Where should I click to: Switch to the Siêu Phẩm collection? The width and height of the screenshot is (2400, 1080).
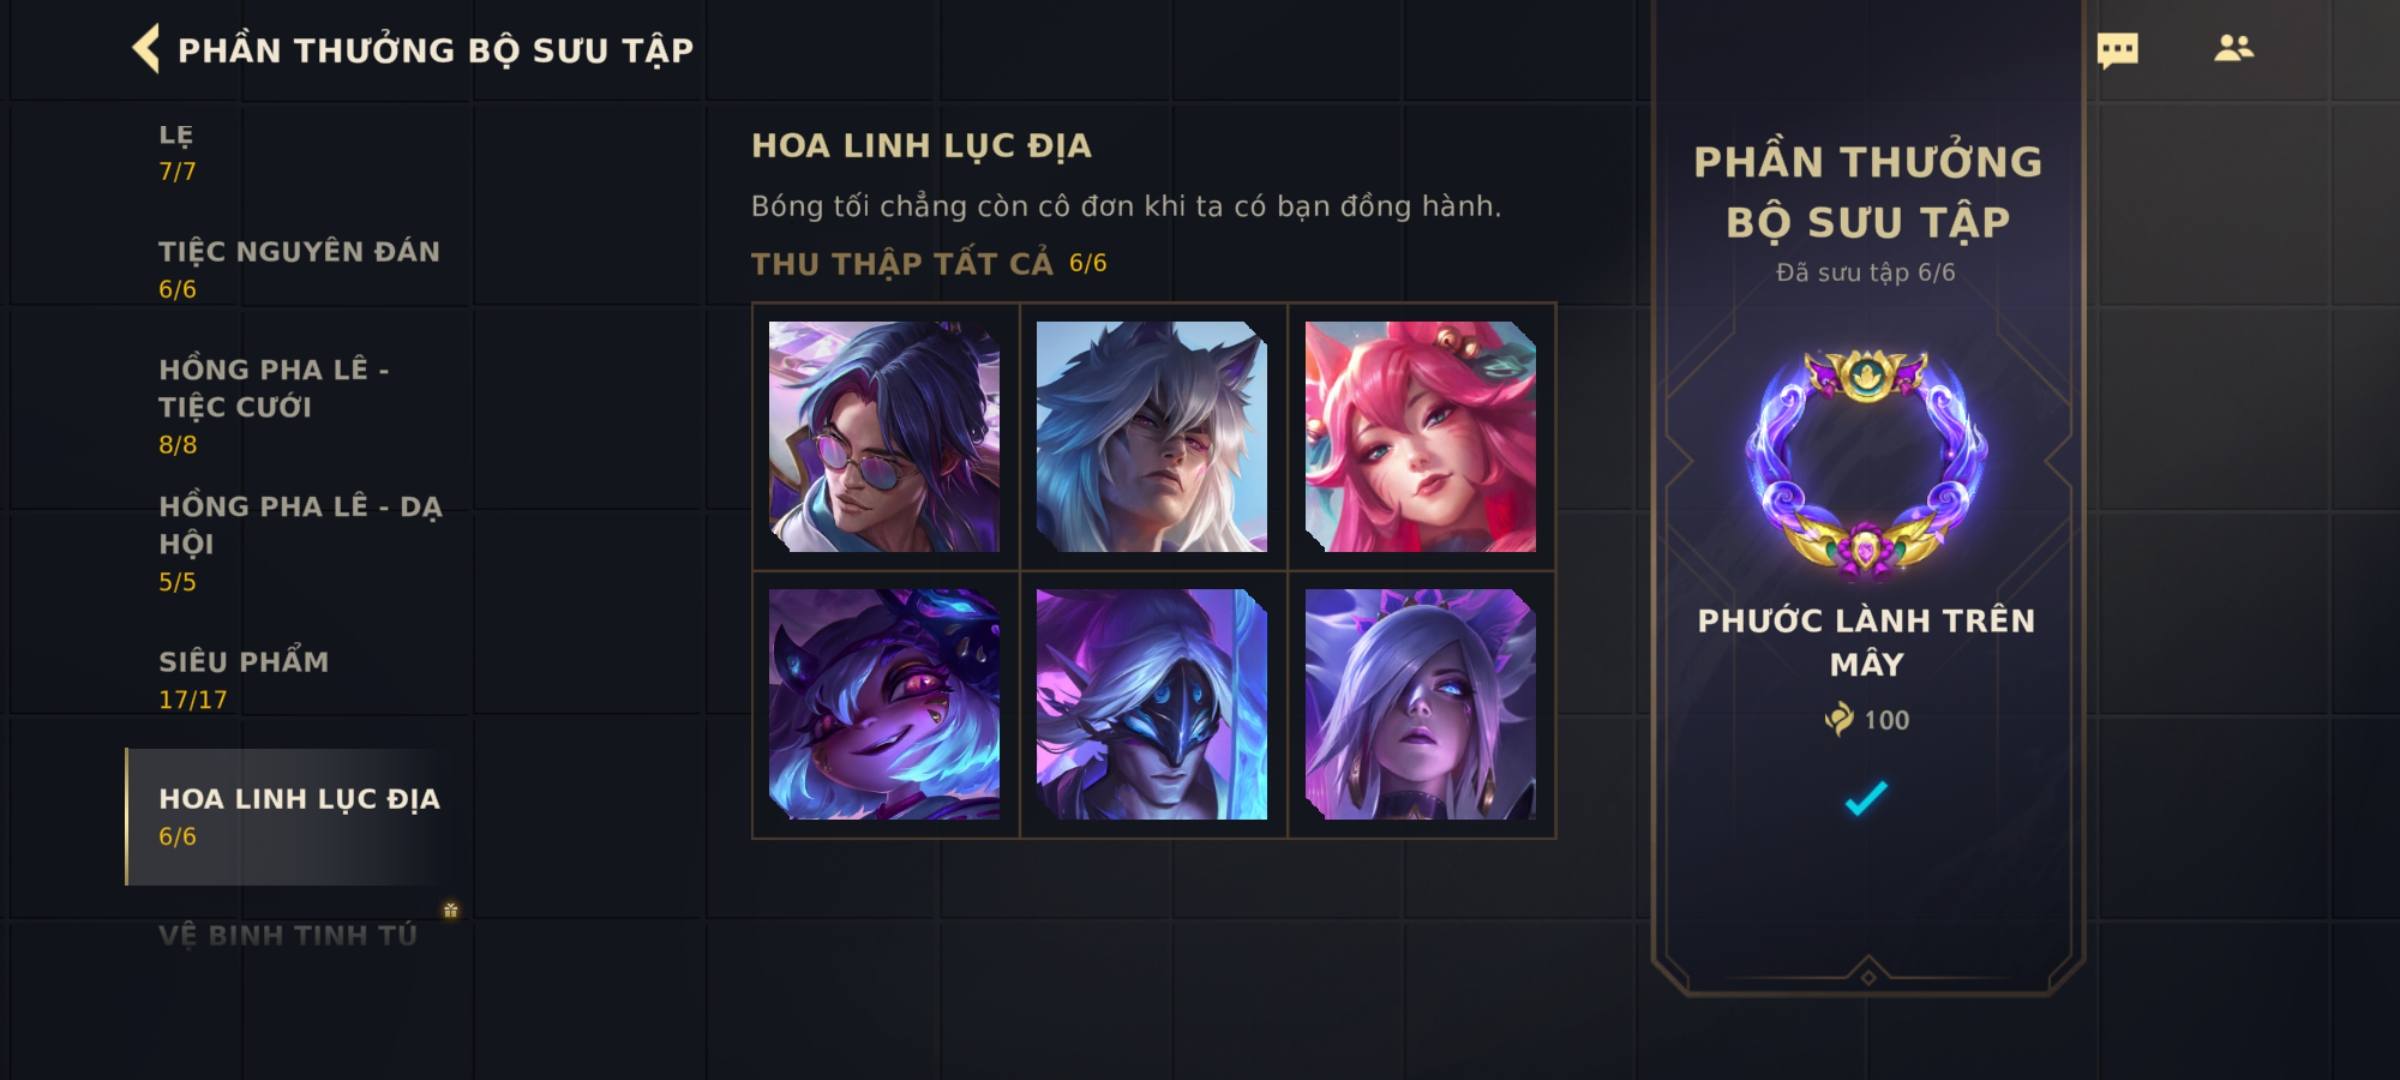pos(299,680)
